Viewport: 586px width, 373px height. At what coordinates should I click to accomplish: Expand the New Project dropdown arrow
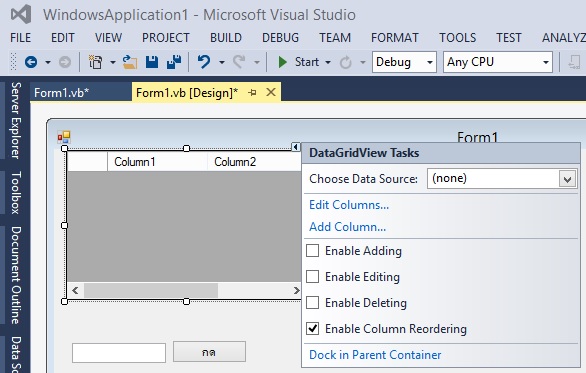point(112,62)
